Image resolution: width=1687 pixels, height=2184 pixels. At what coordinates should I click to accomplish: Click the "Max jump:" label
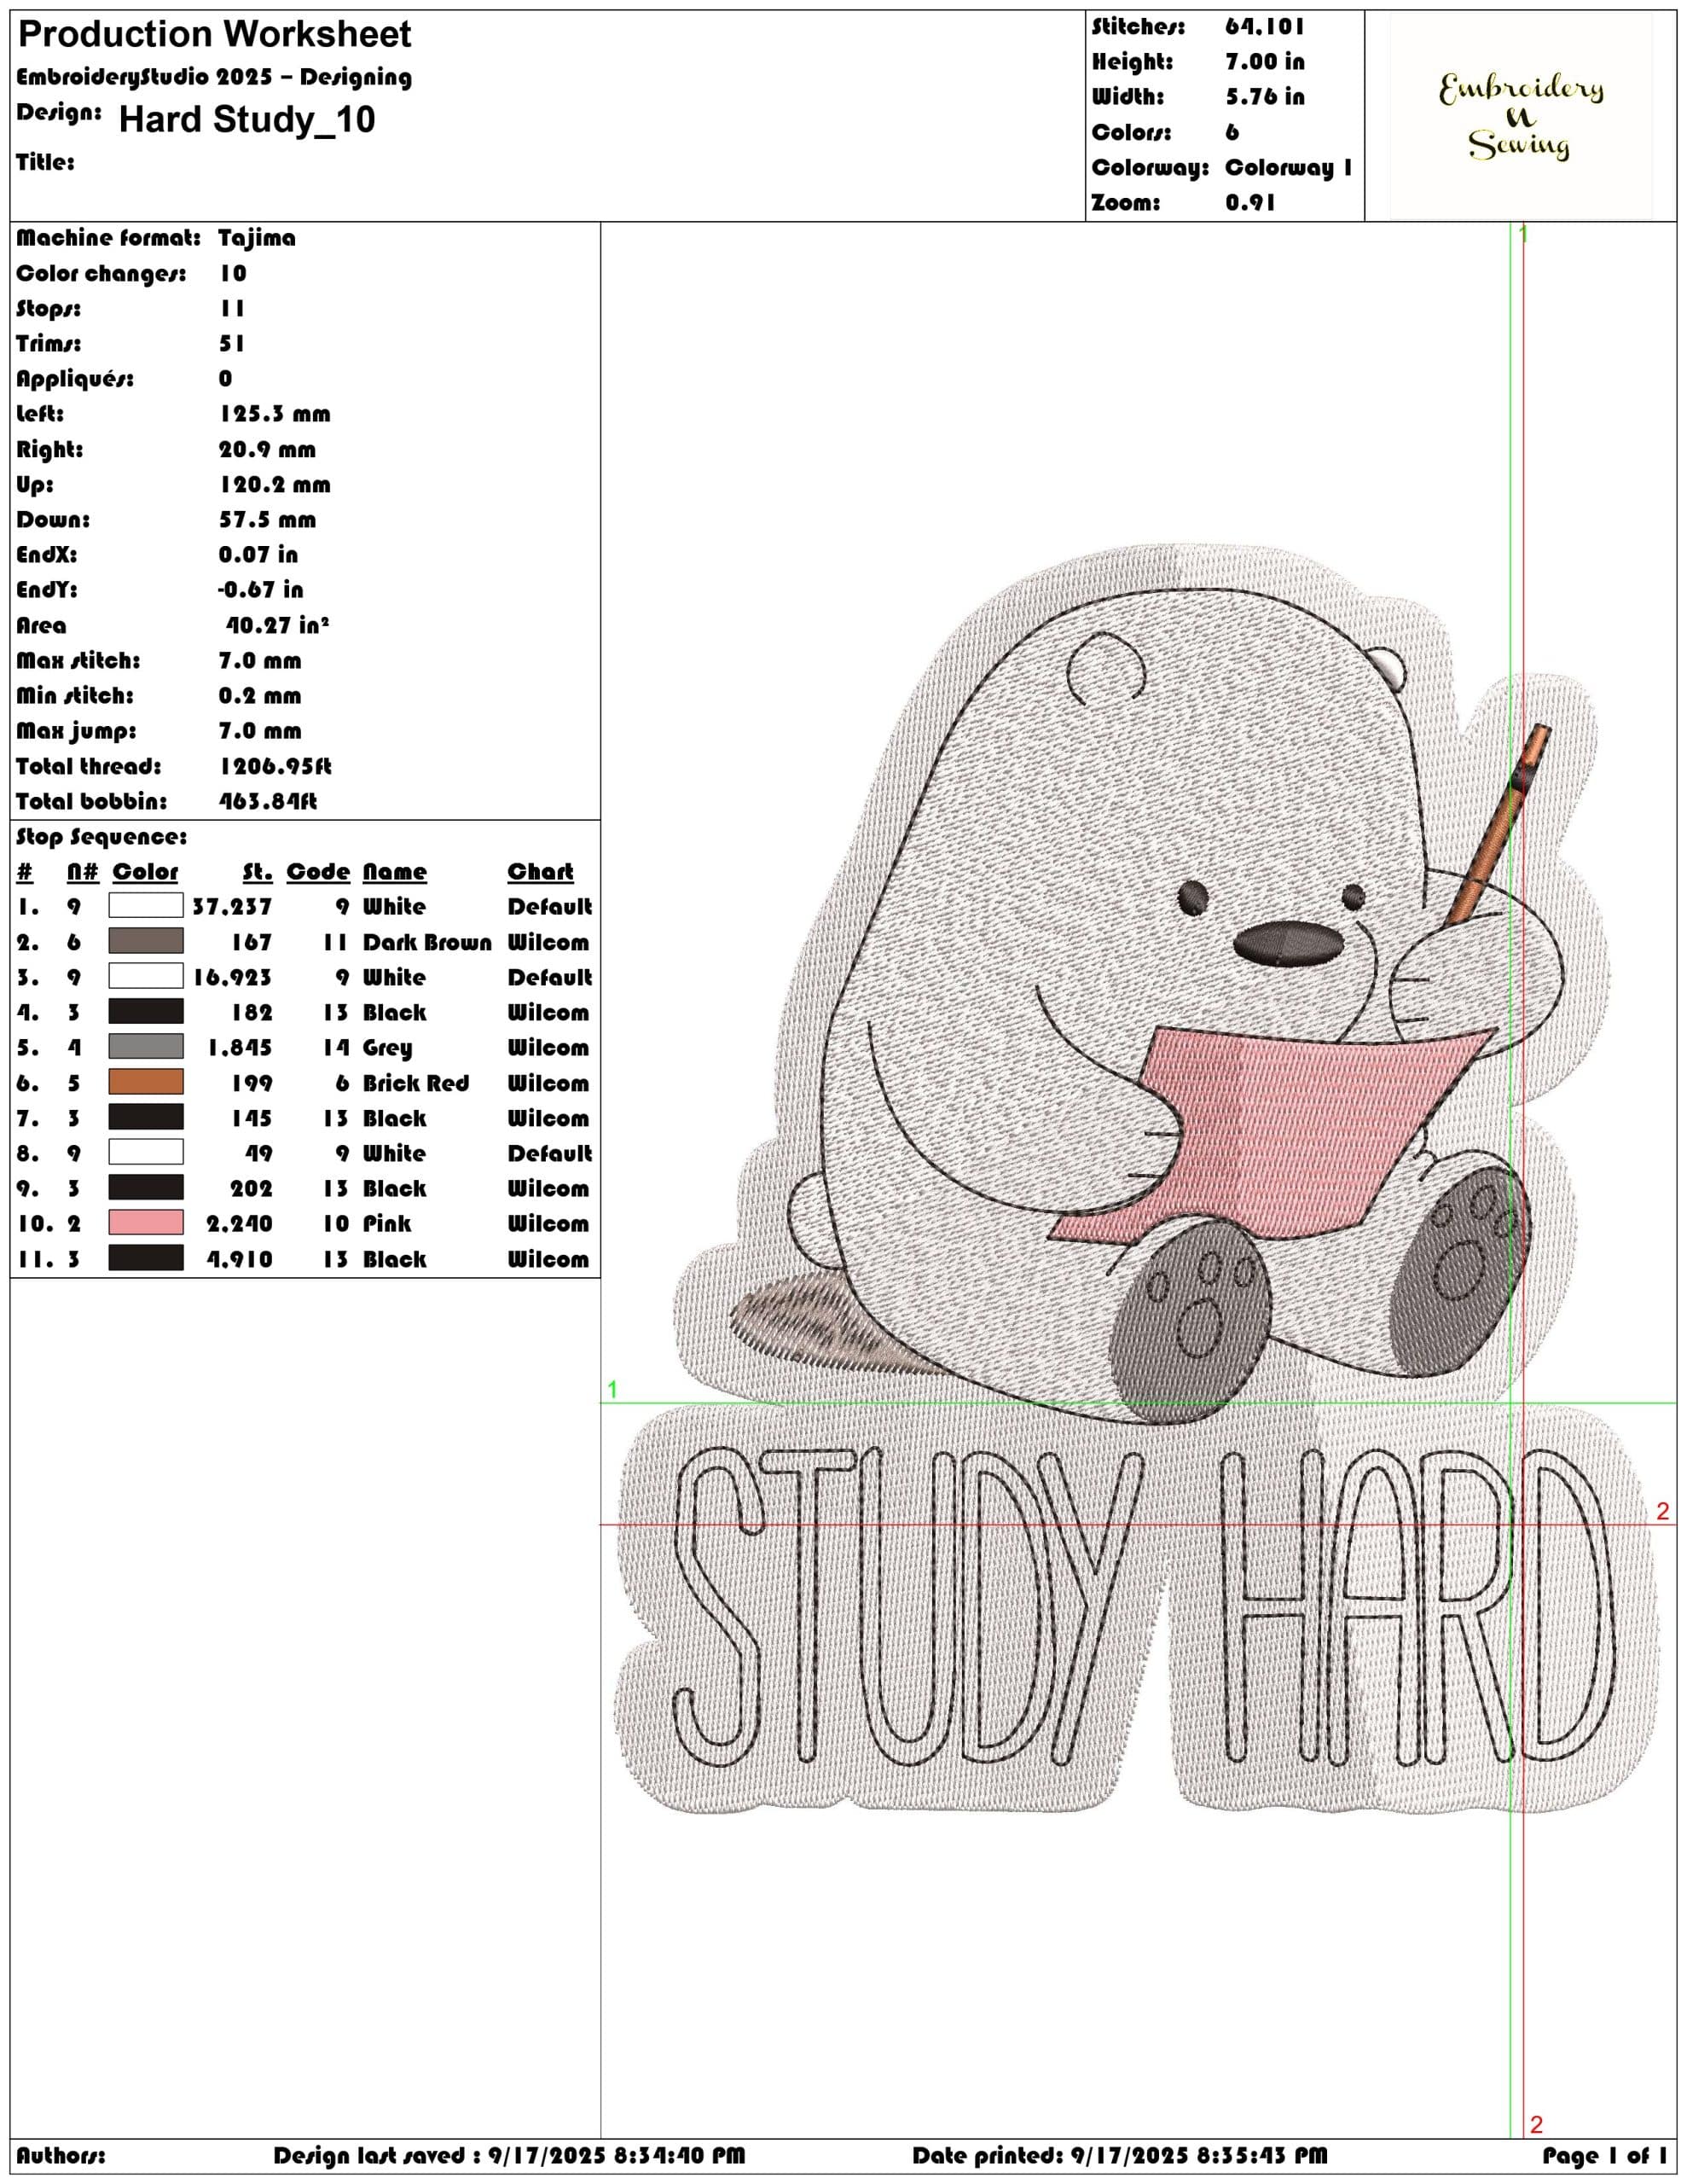76,731
